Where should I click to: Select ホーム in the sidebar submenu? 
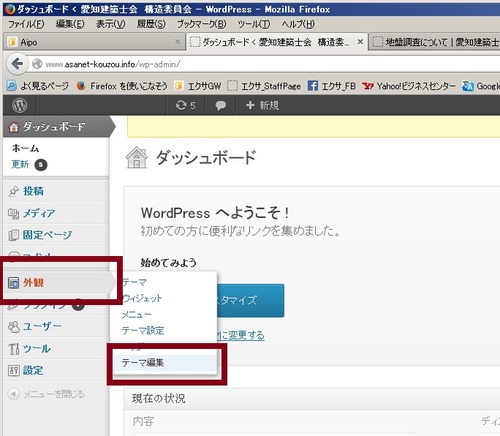coord(25,148)
